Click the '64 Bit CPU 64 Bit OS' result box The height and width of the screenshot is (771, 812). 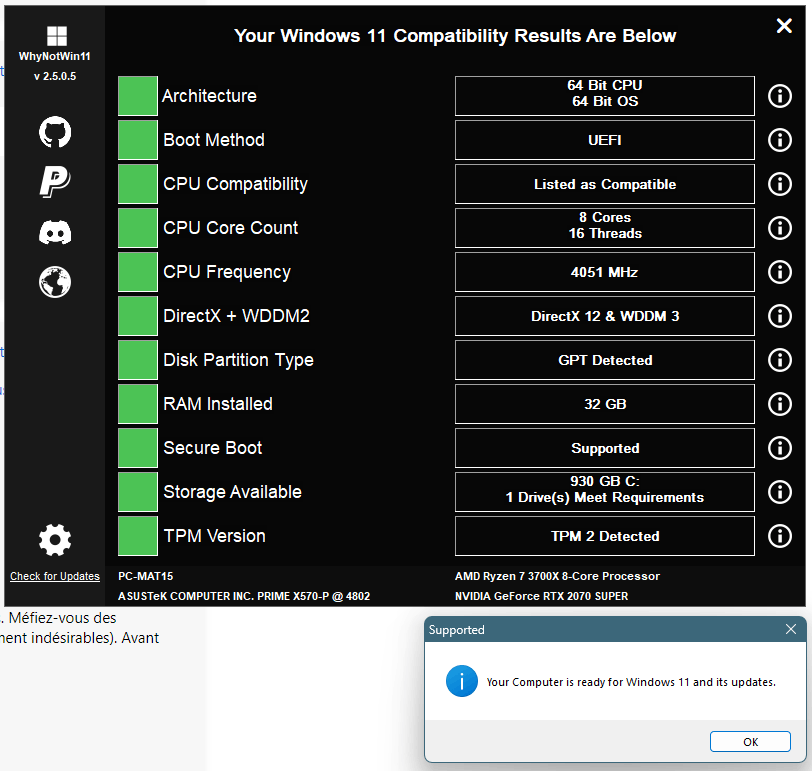click(604, 96)
